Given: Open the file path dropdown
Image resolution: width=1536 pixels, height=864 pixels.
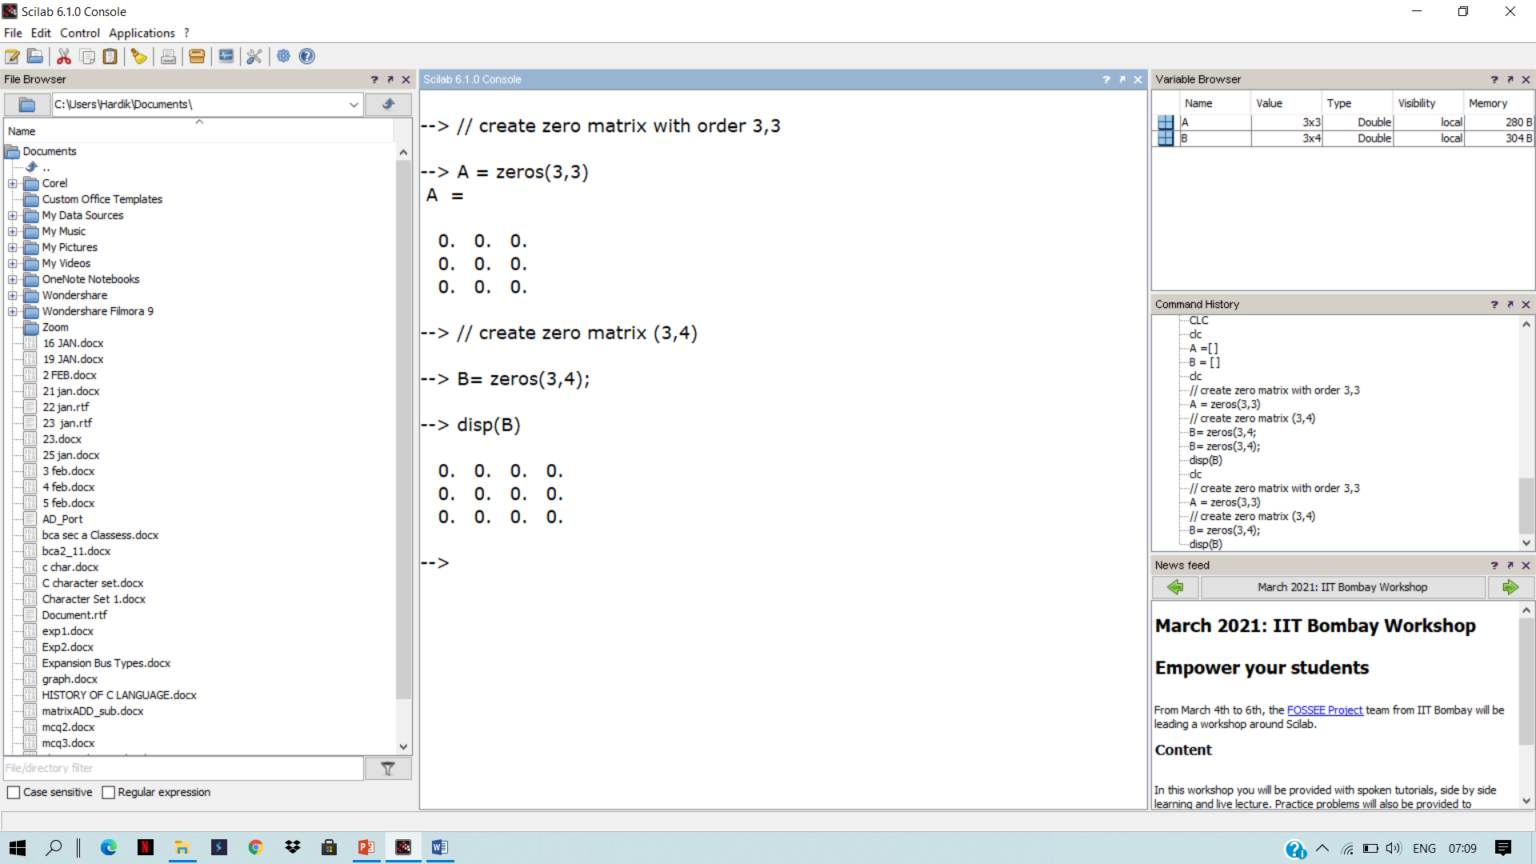Looking at the screenshot, I should 353,104.
